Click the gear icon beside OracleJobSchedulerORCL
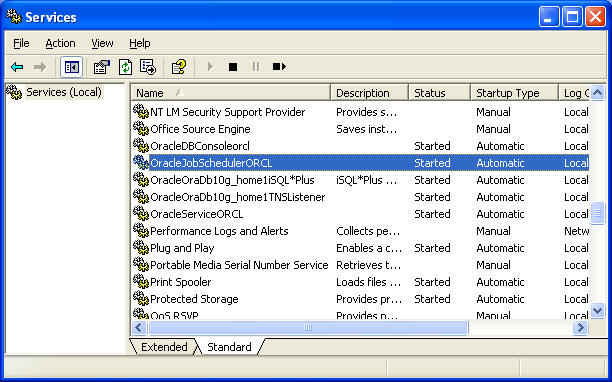The image size is (612, 382). click(x=141, y=163)
